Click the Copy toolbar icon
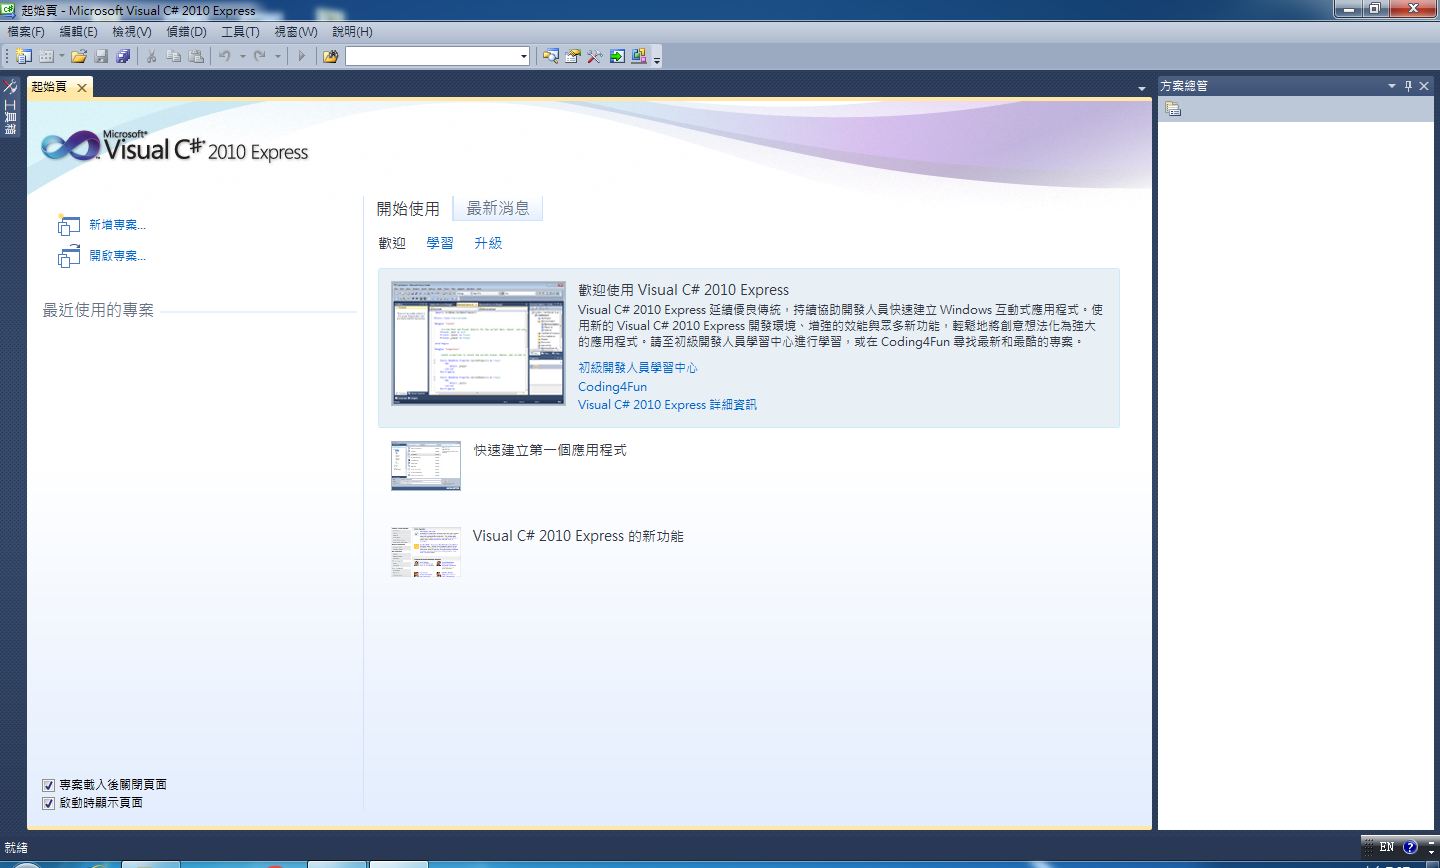The height and width of the screenshot is (868, 1440). (x=173, y=56)
